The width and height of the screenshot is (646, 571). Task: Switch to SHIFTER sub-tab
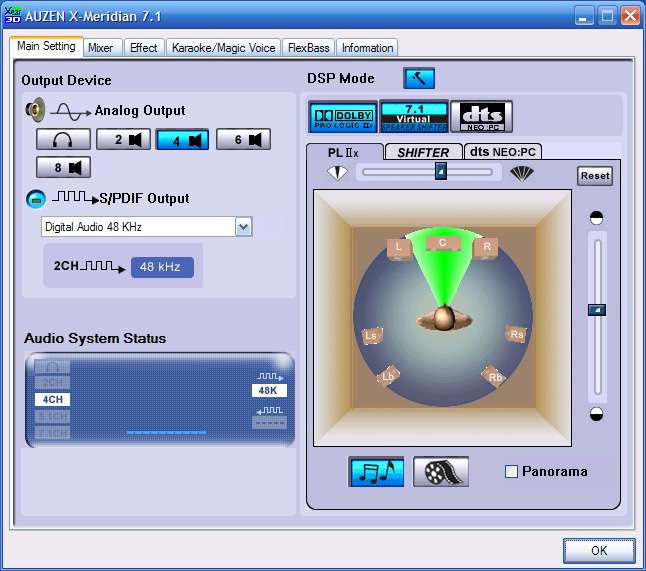(x=423, y=152)
